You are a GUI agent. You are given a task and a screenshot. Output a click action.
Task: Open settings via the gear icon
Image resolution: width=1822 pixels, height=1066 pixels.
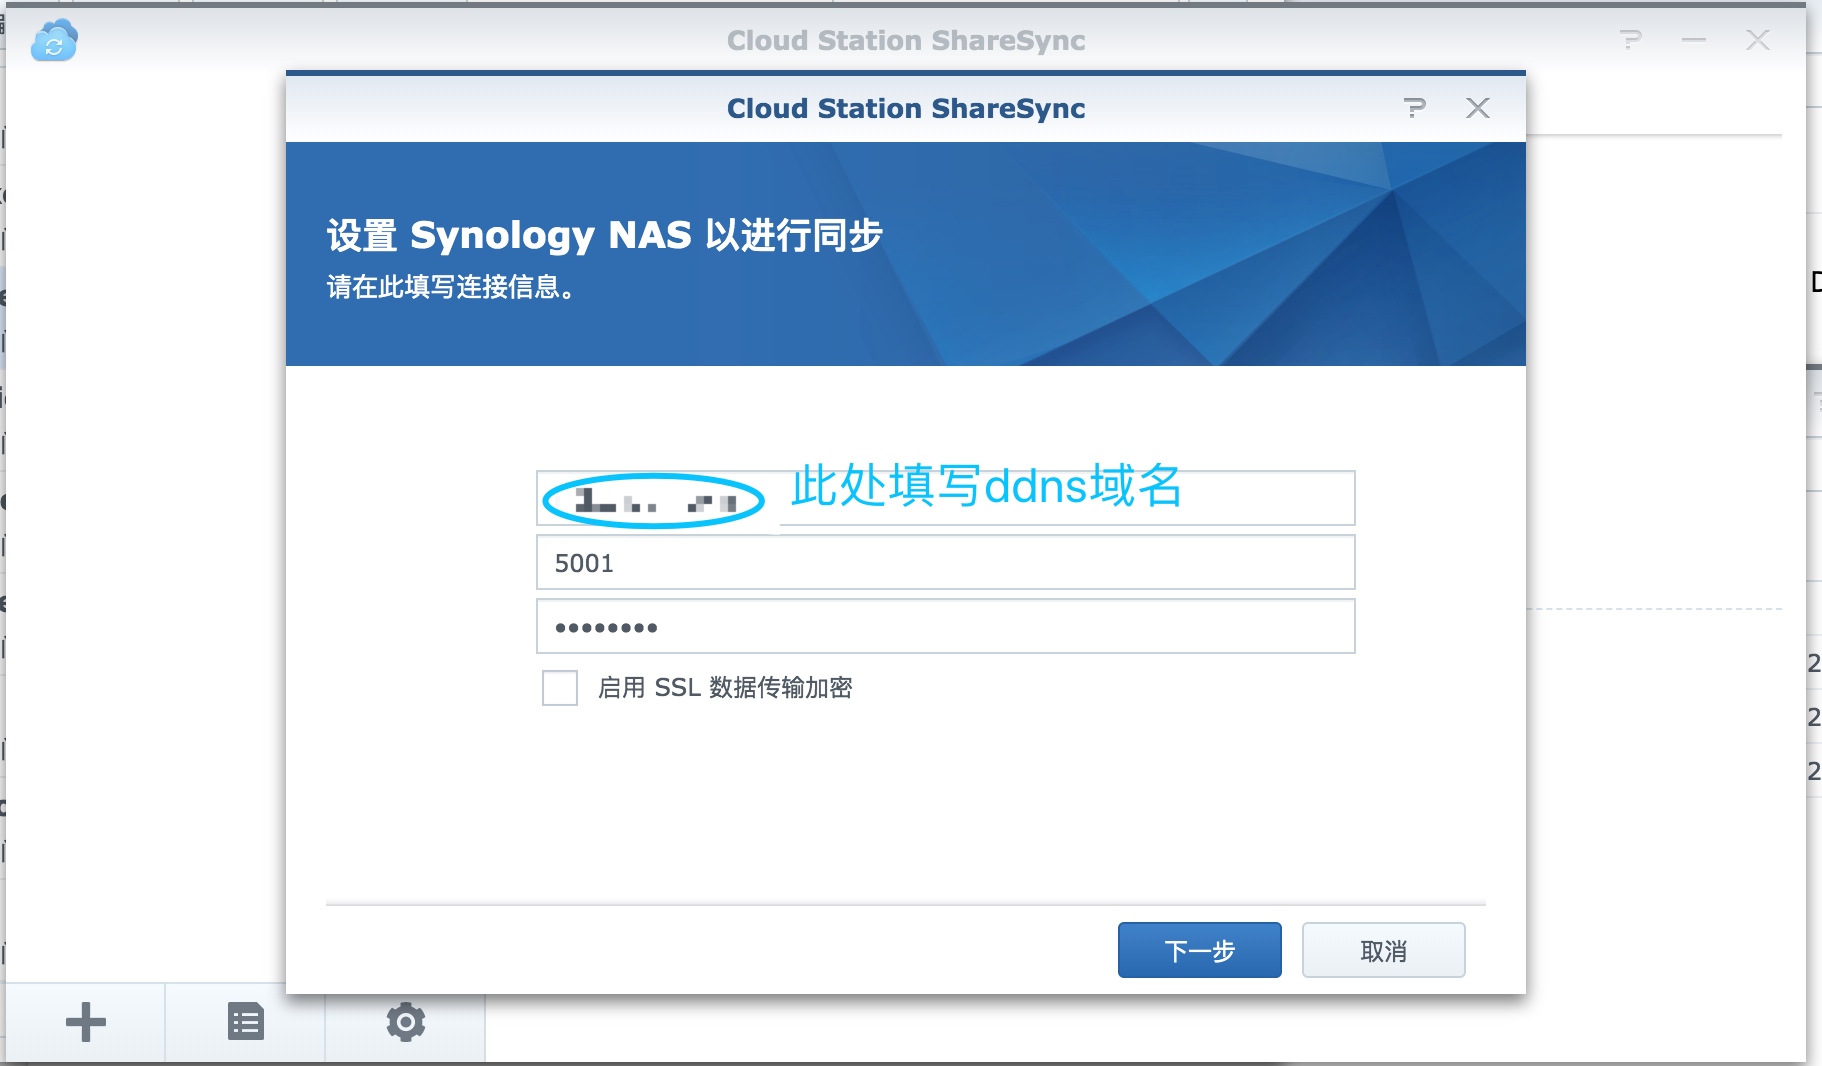[x=406, y=1022]
